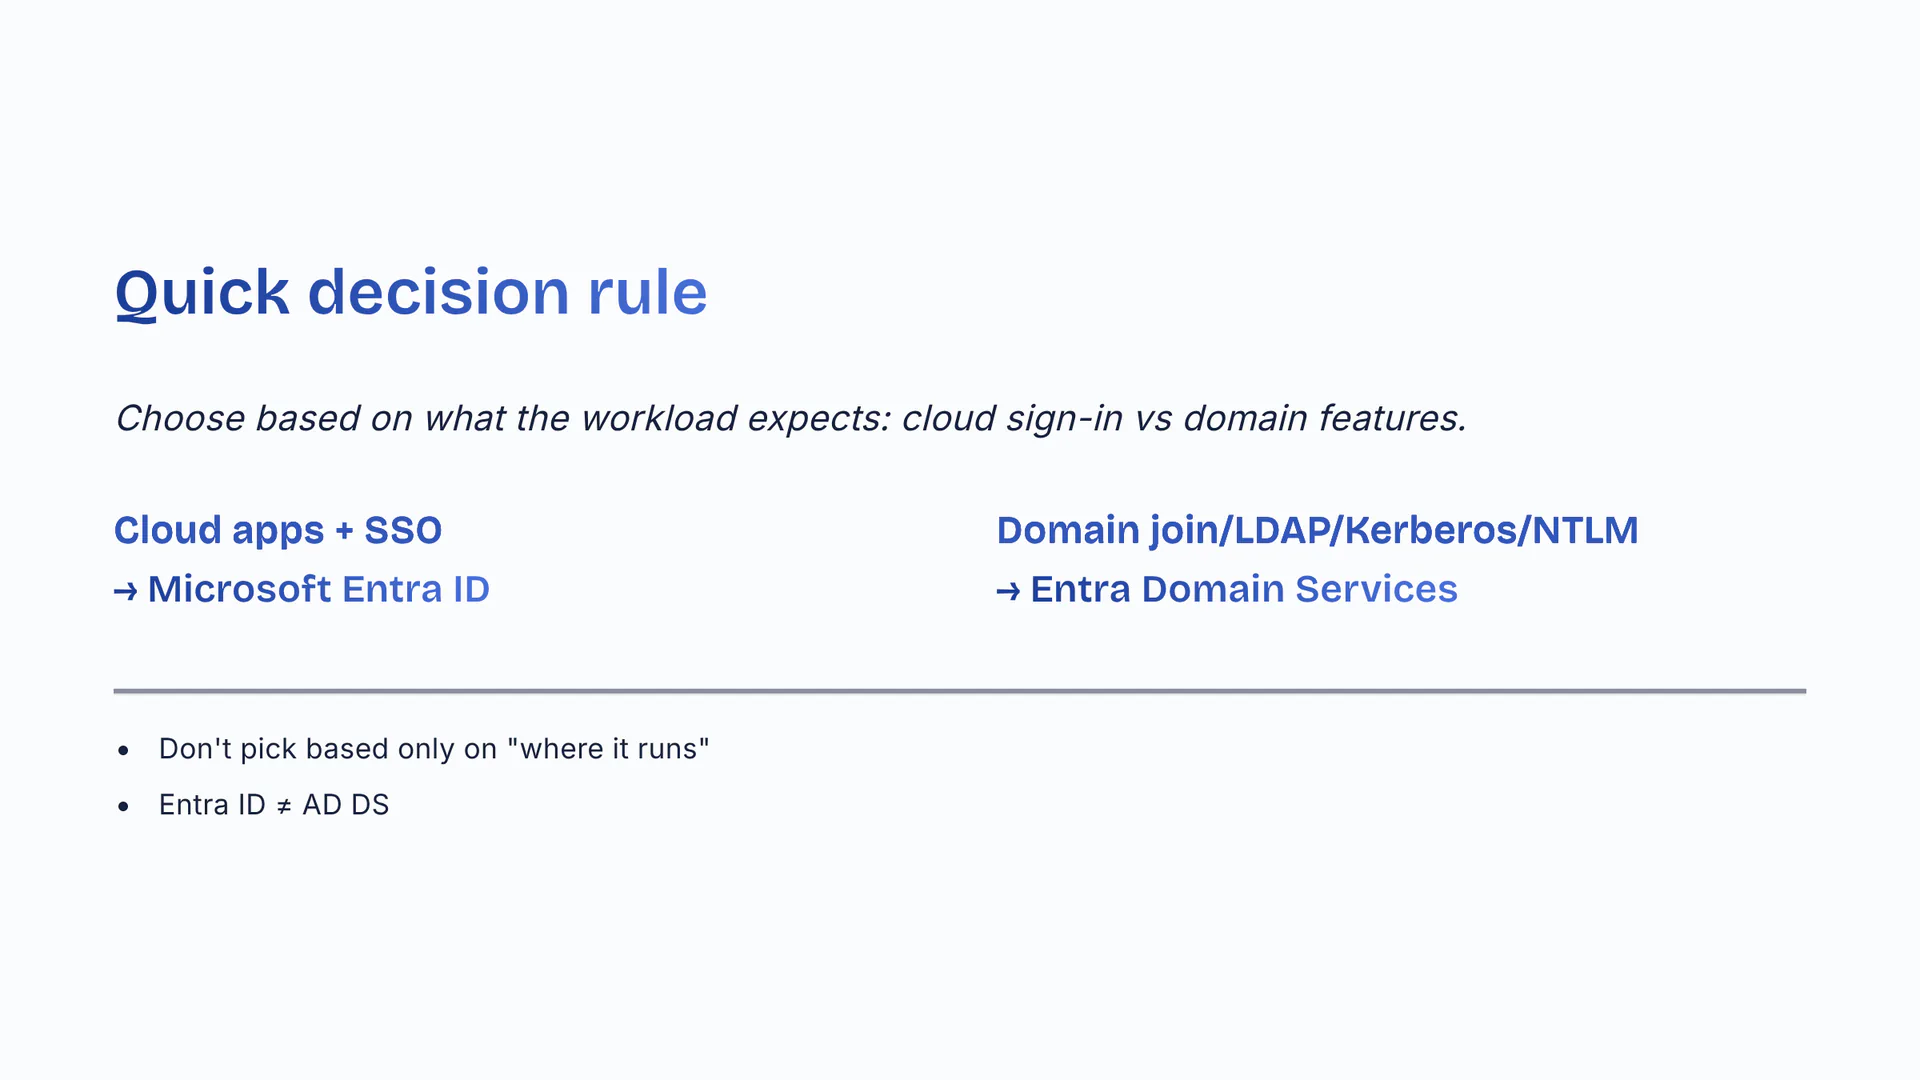Click the Entra Domain Services text

1243,589
